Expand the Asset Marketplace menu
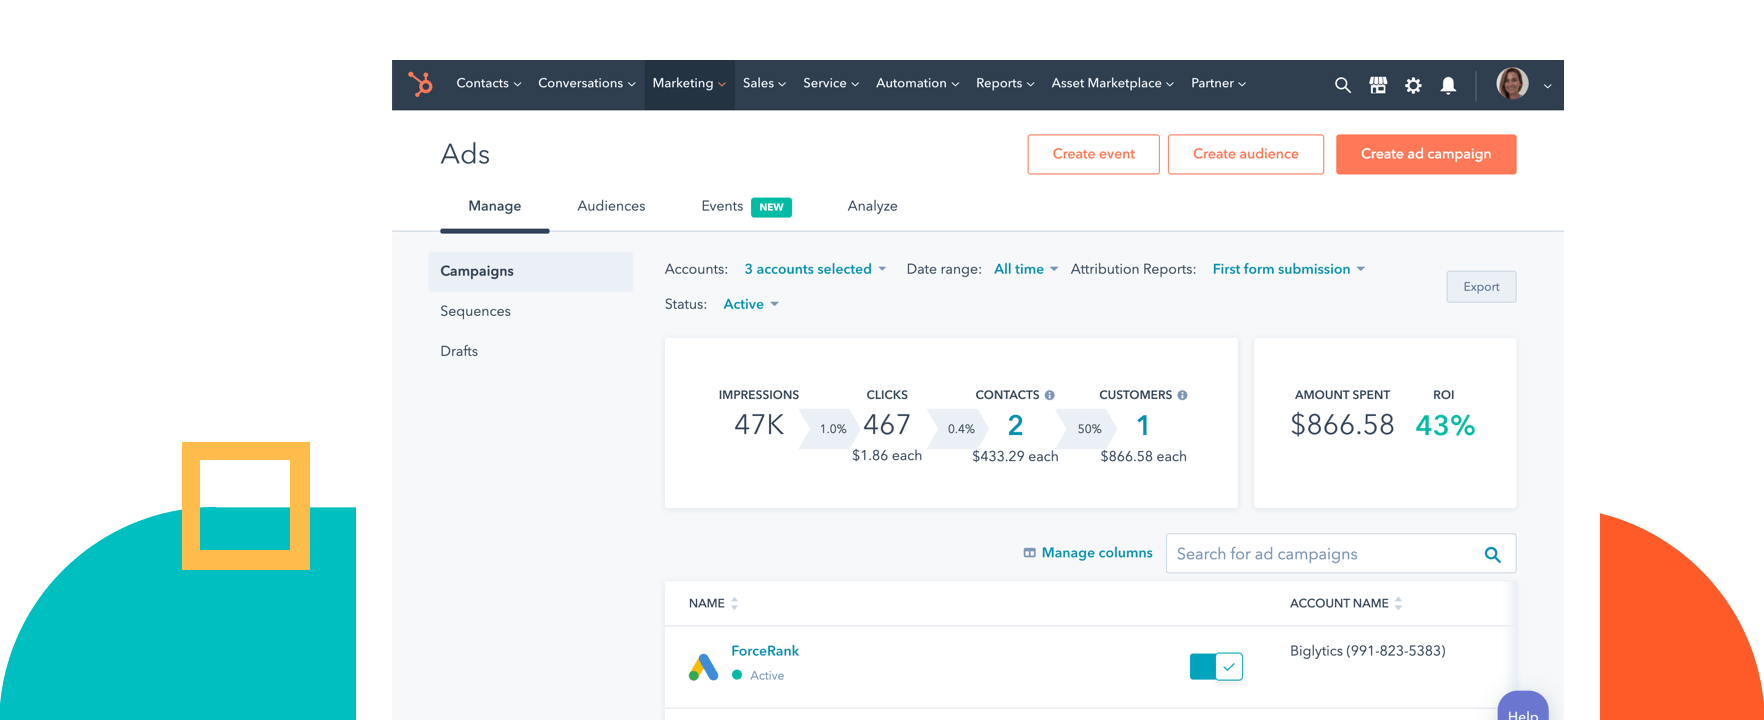Screen dimensions: 1764x720 [1112, 84]
